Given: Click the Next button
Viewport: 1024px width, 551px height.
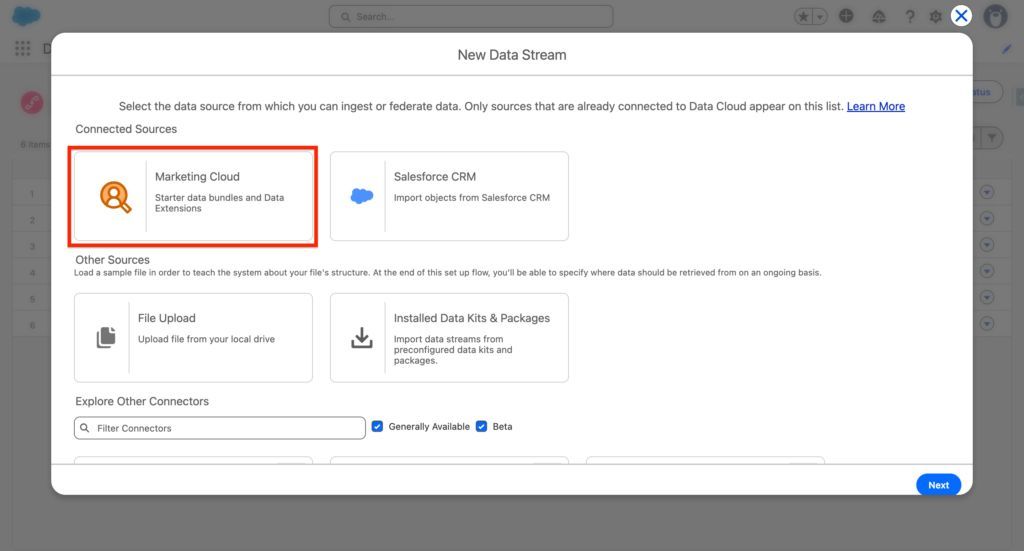Looking at the screenshot, I should coord(938,485).
